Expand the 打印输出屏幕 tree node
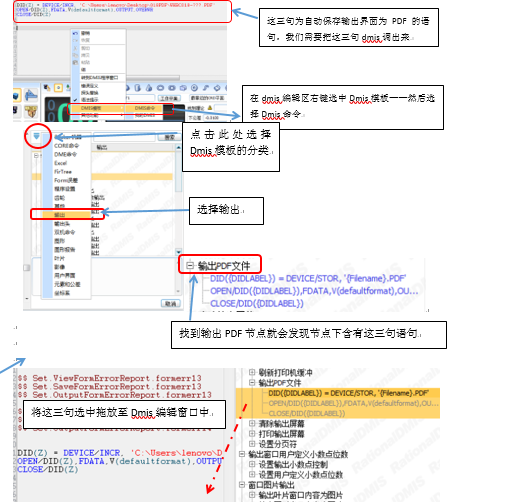Viewport: 530px width, 502px height. (252, 434)
